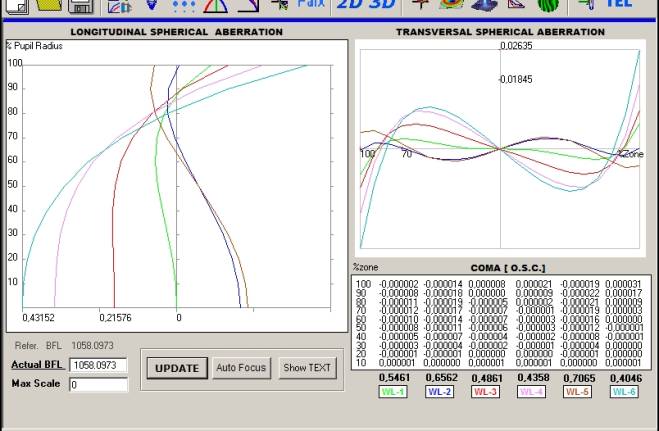Click the % Pupil Radius axis label

[x=34, y=46]
